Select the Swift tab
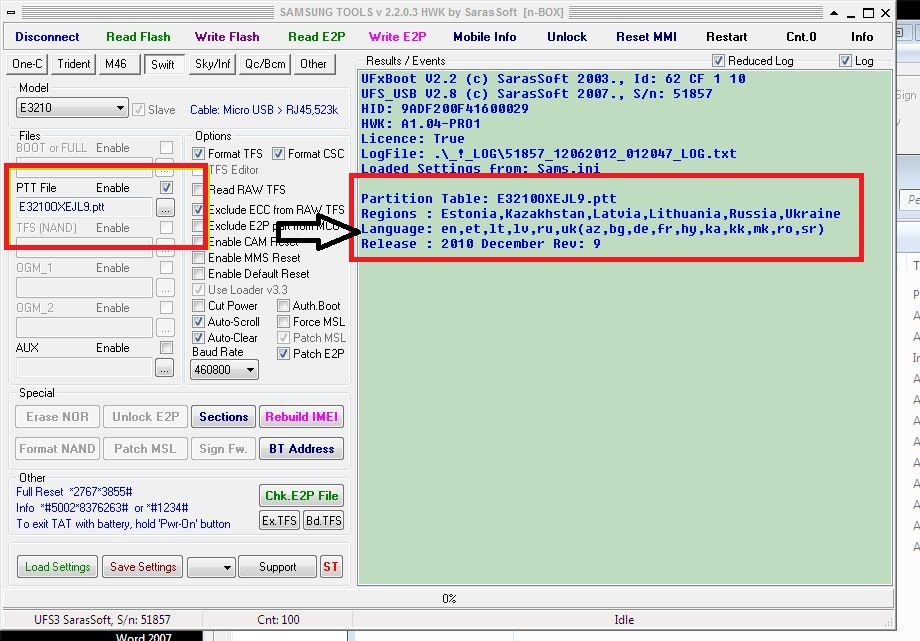Screen dimensions: 920x641 (x=164, y=64)
